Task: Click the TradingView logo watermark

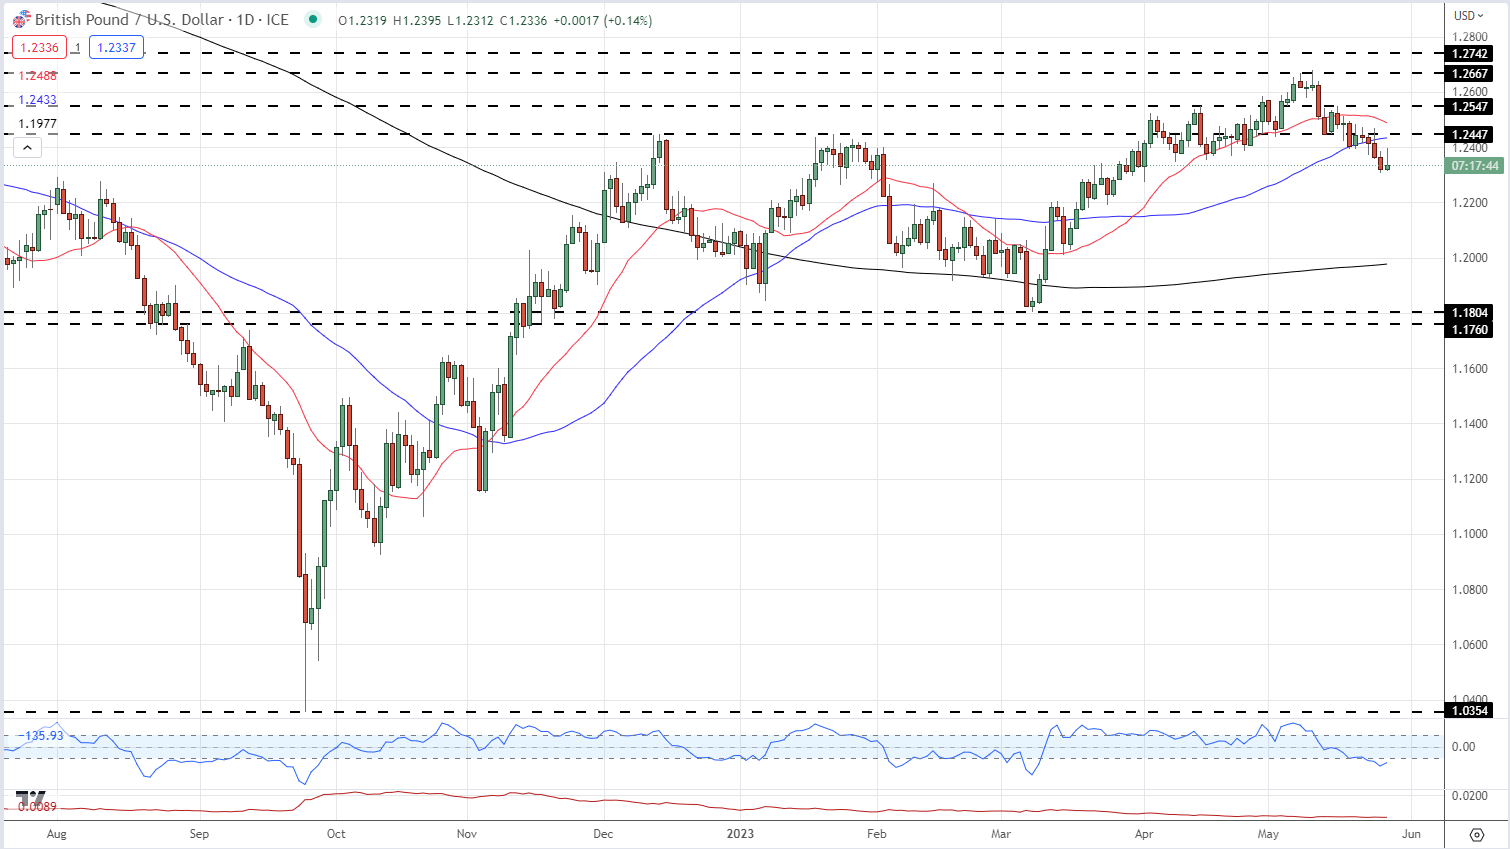Action: 30,799
